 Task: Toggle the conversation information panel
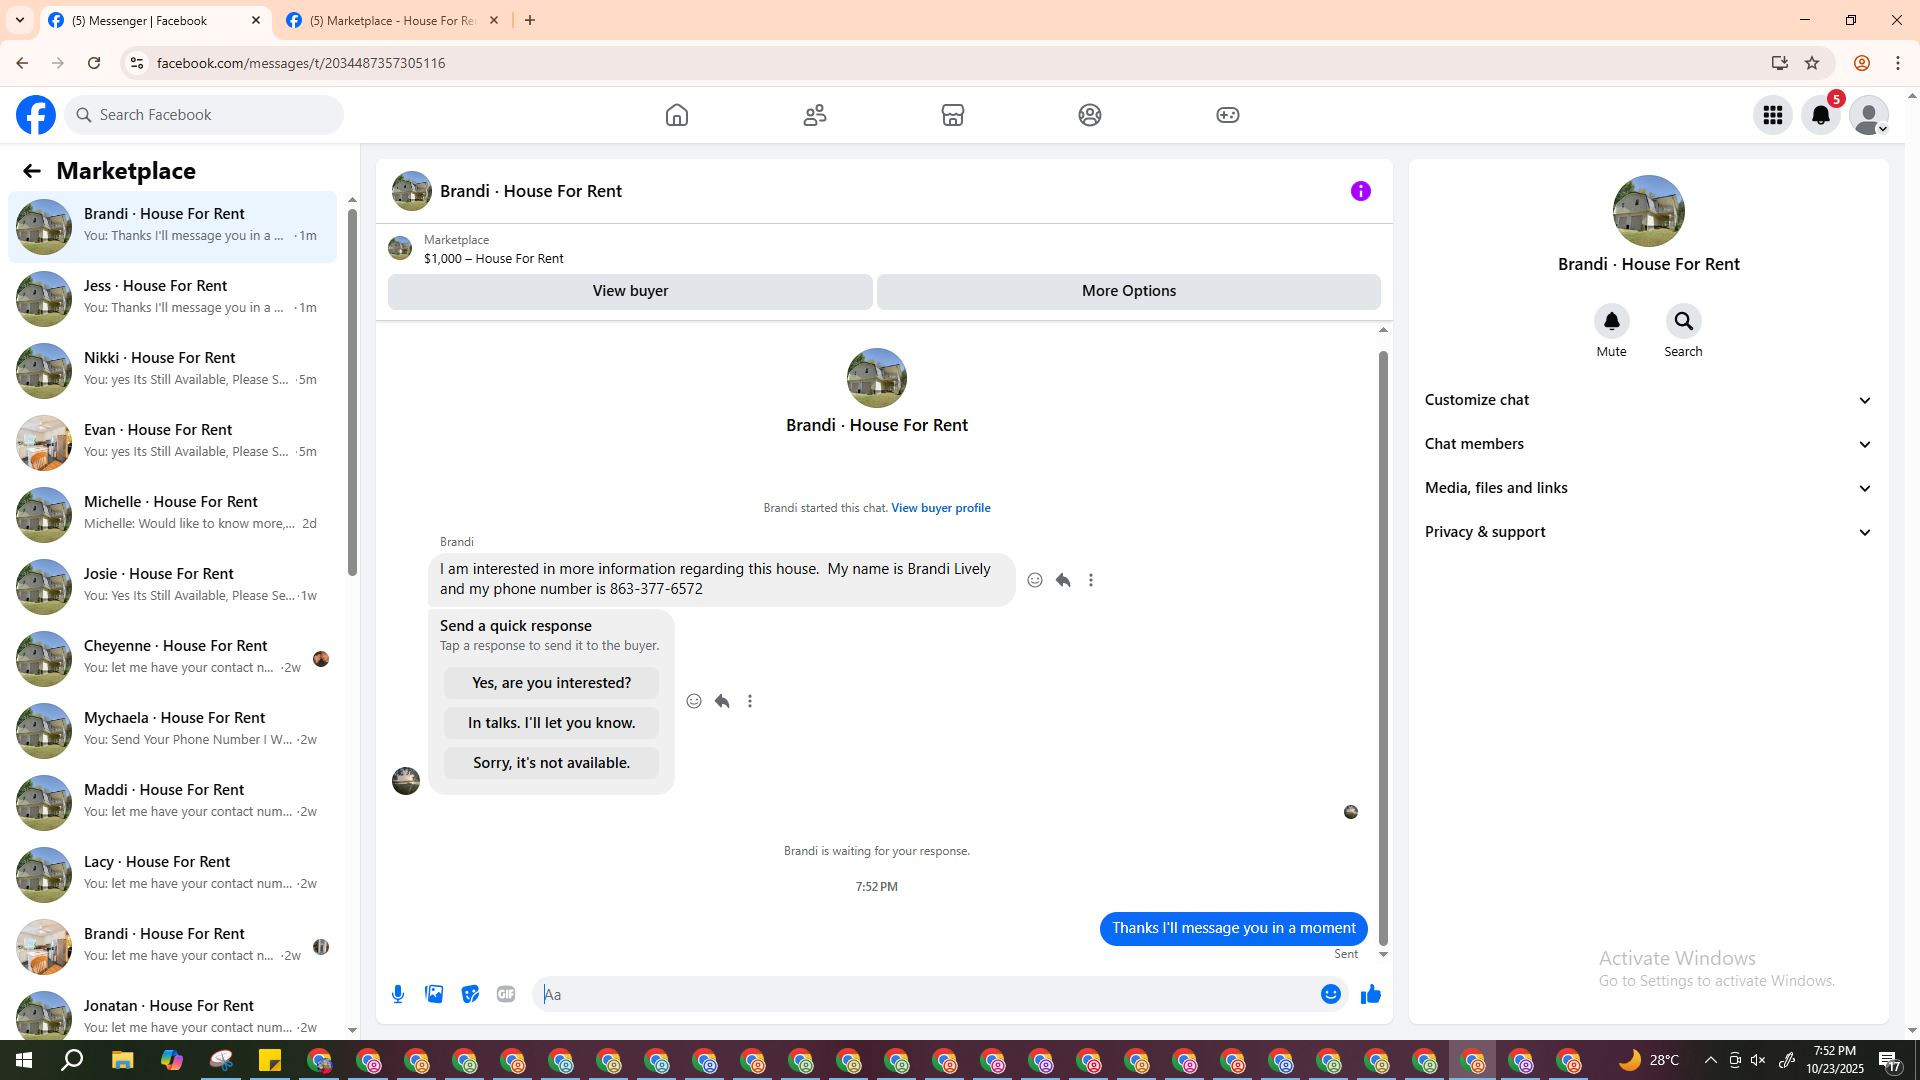[1360, 191]
